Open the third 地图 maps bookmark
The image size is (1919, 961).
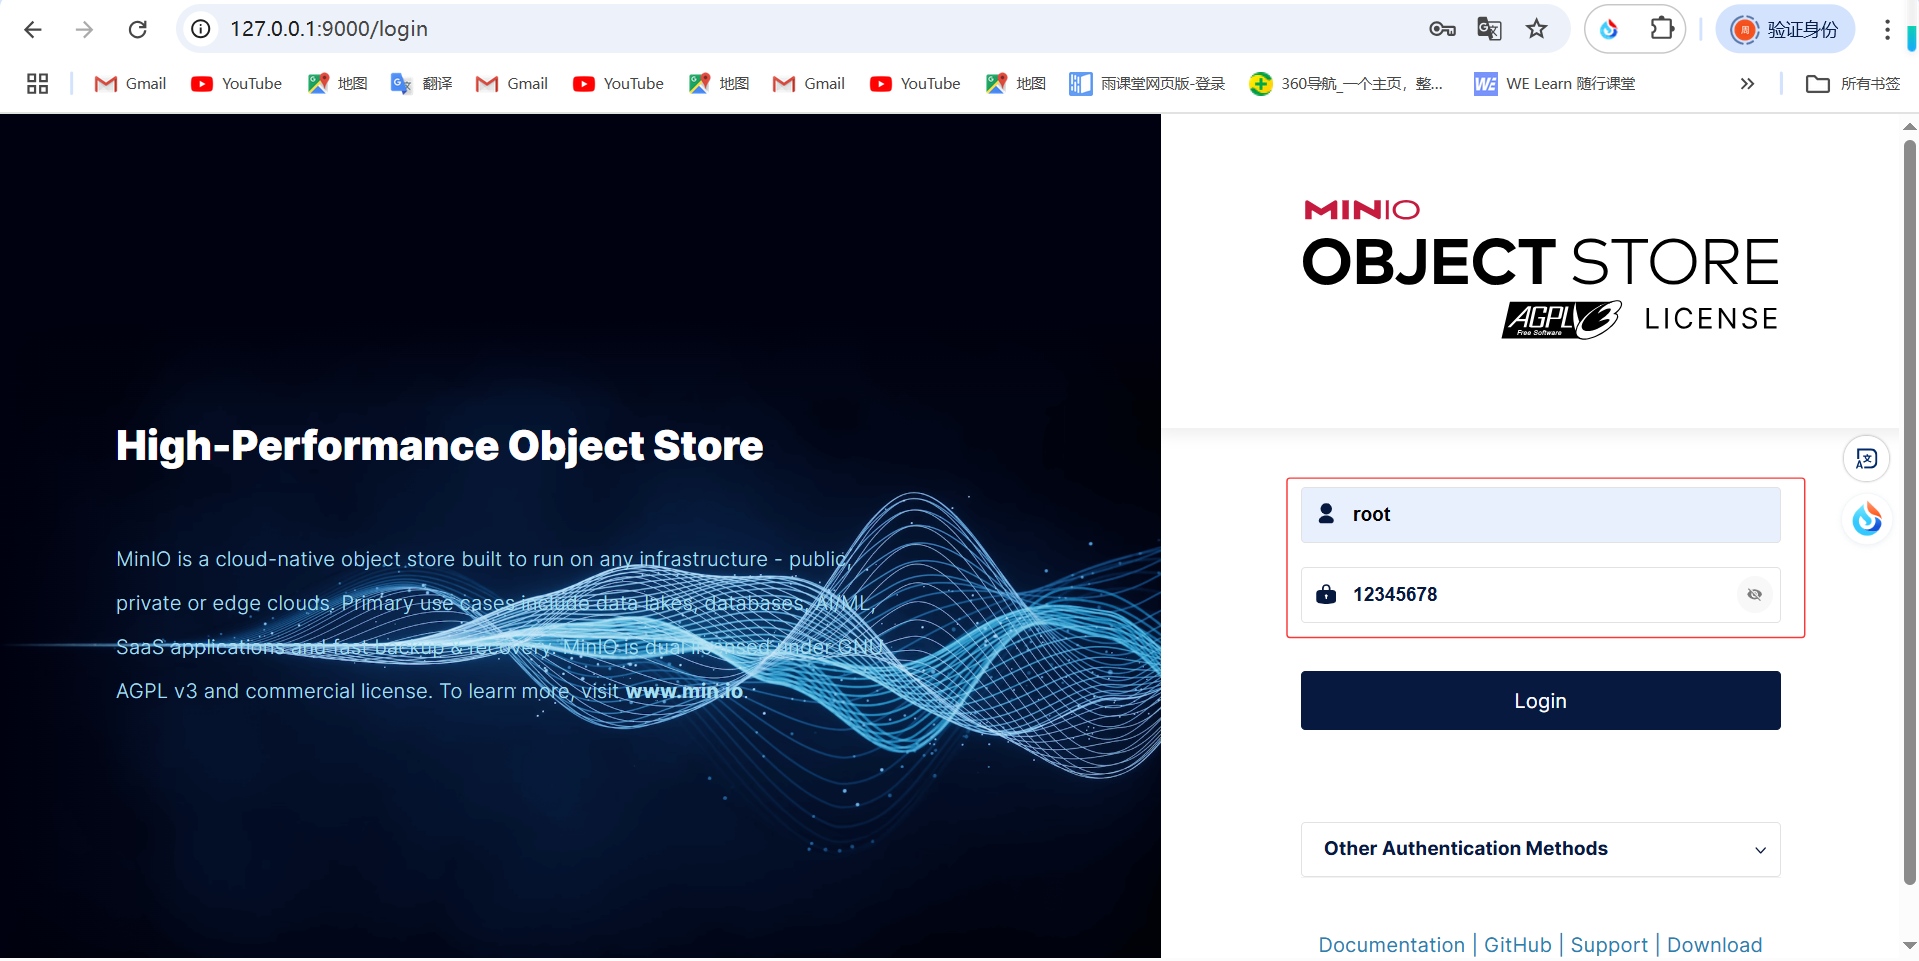[1016, 84]
